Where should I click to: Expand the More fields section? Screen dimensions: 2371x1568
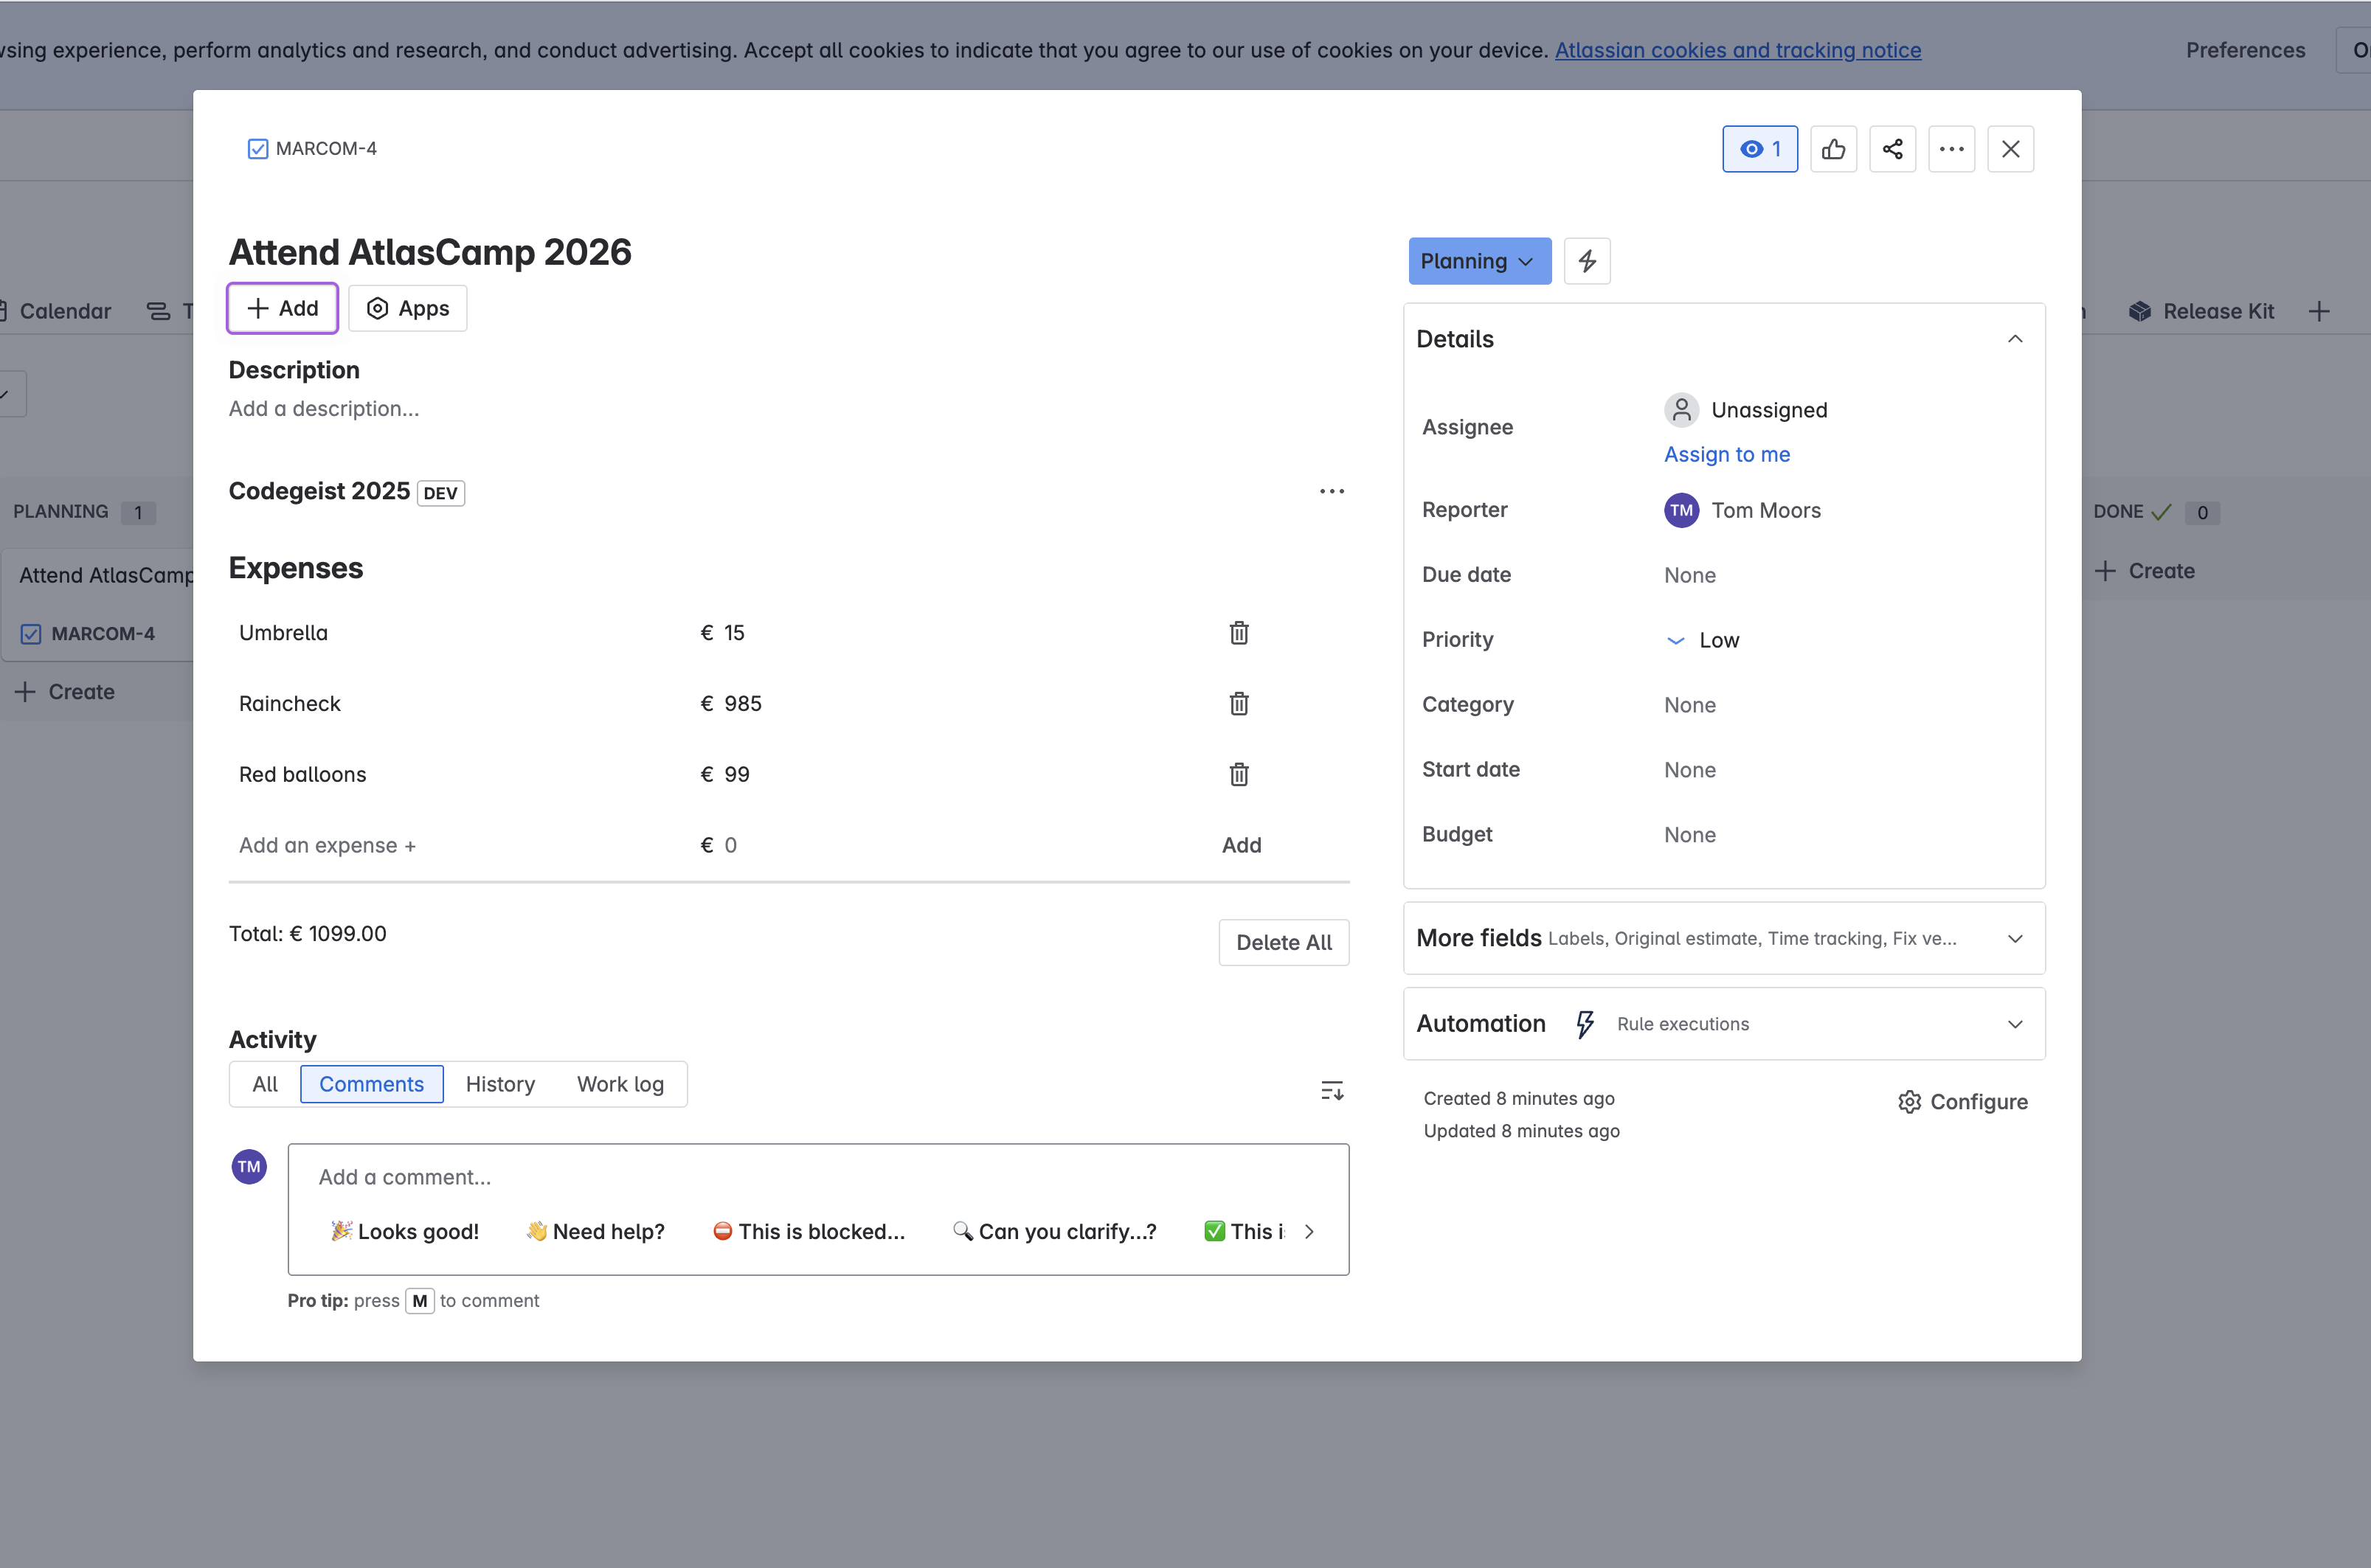click(2014, 938)
